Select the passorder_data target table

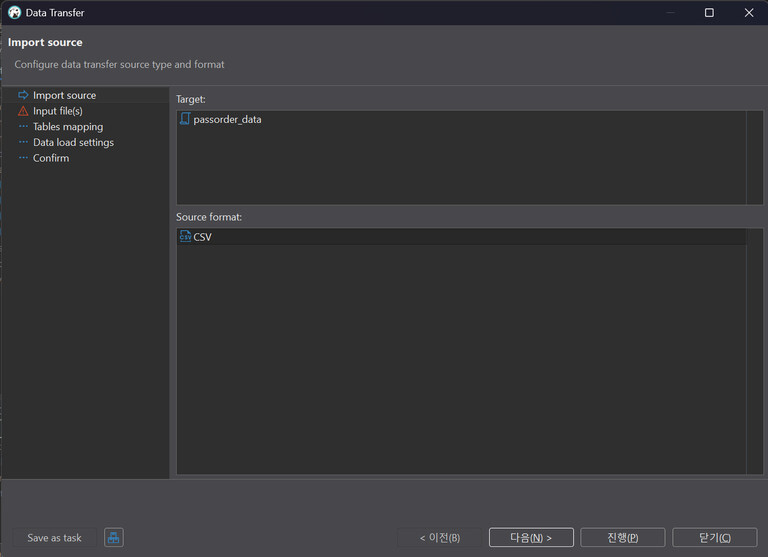[227, 120]
